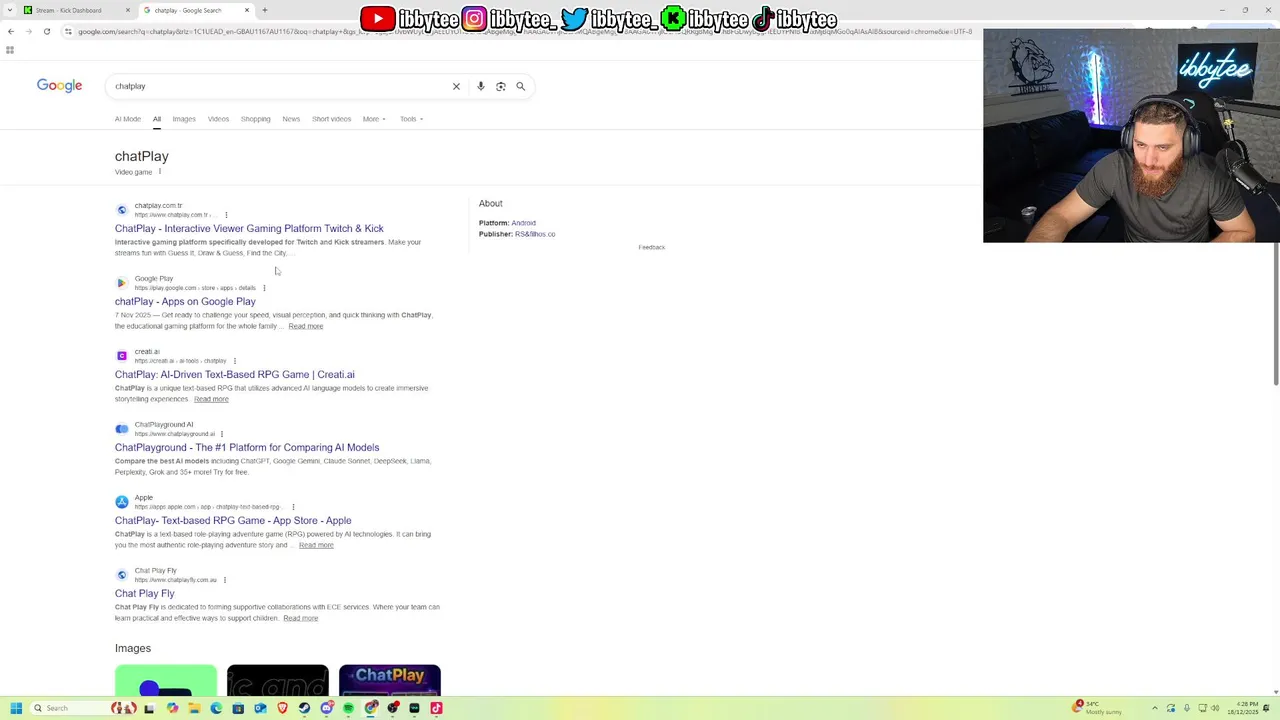Image resolution: width=1280 pixels, height=720 pixels.
Task: Open ChatPlayground Comparing AI Models link
Action: click(x=247, y=448)
